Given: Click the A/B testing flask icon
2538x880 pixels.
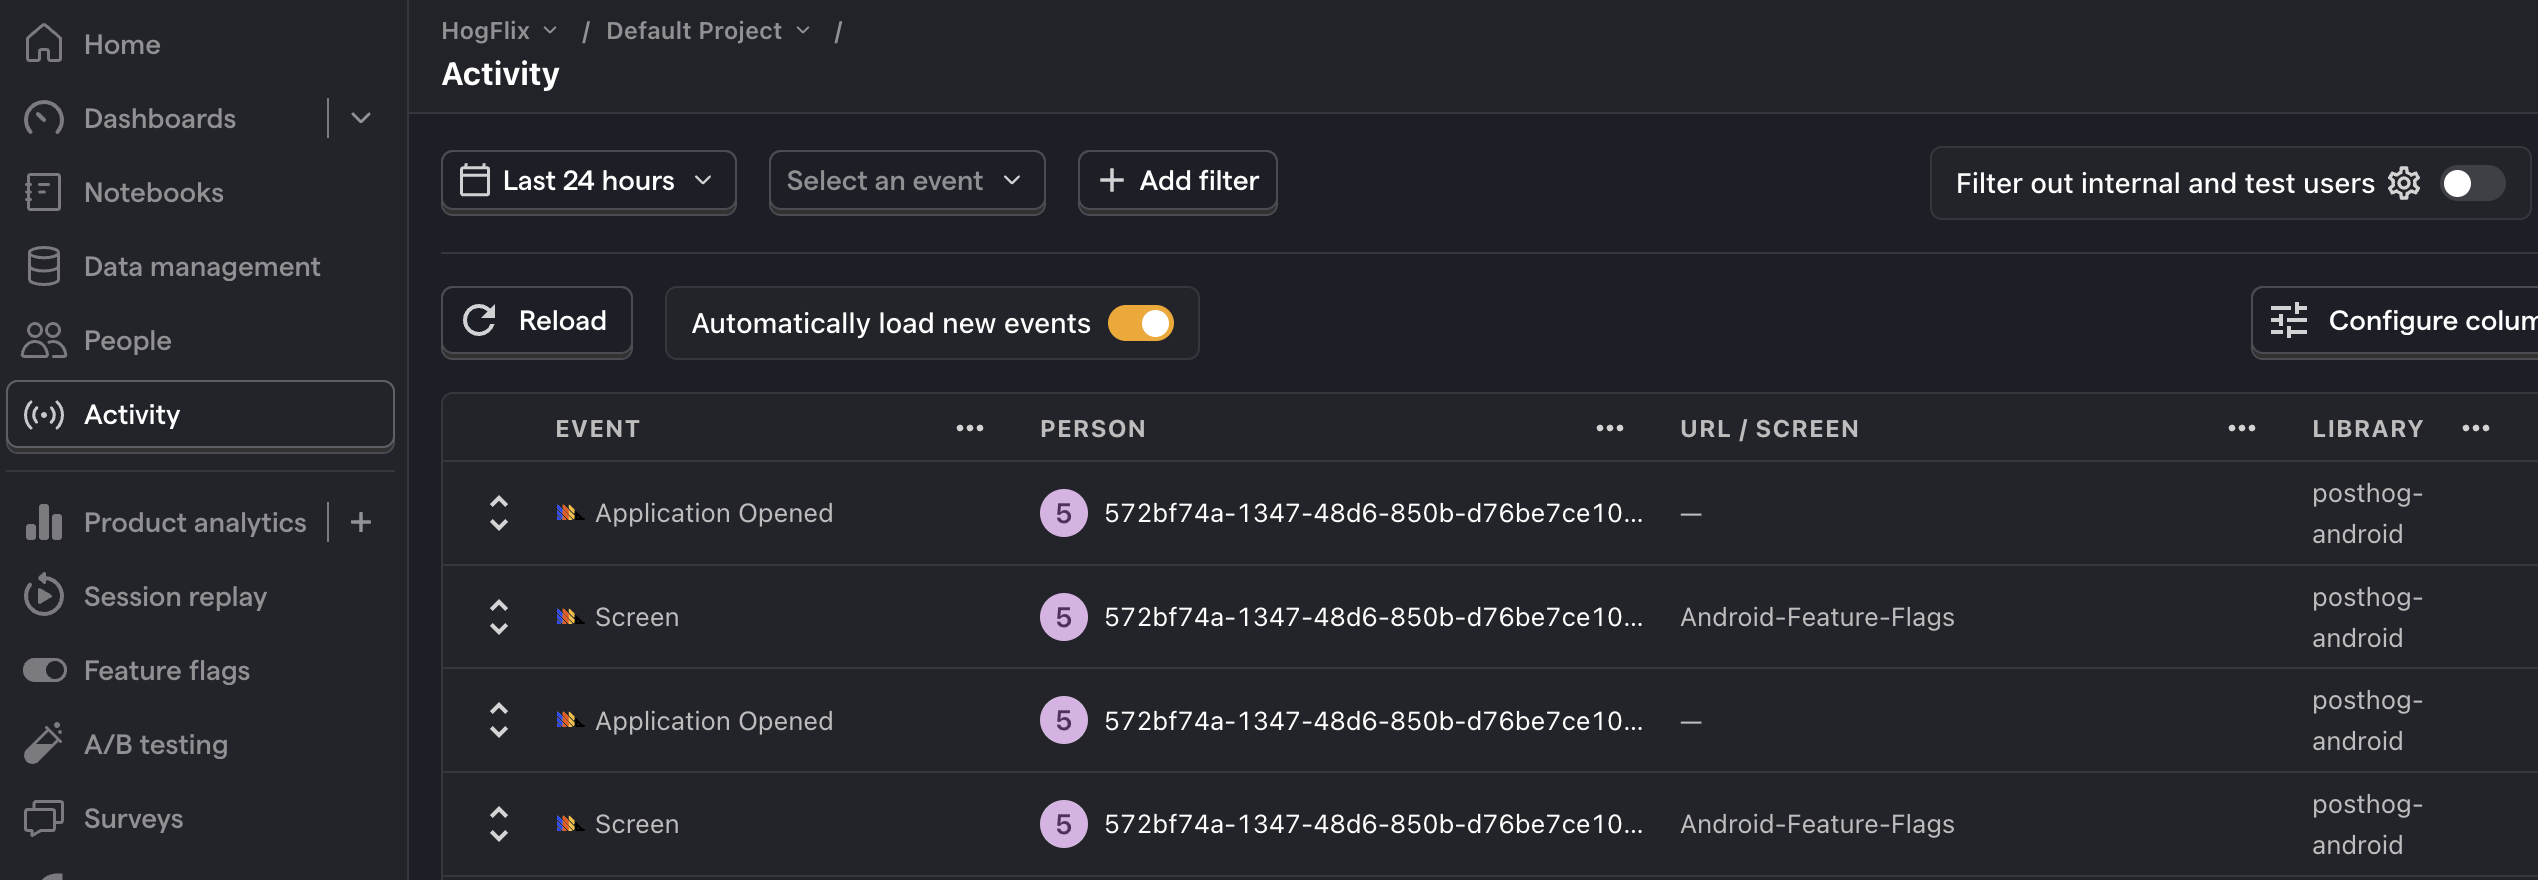Looking at the screenshot, I should pyautogui.click(x=44, y=744).
